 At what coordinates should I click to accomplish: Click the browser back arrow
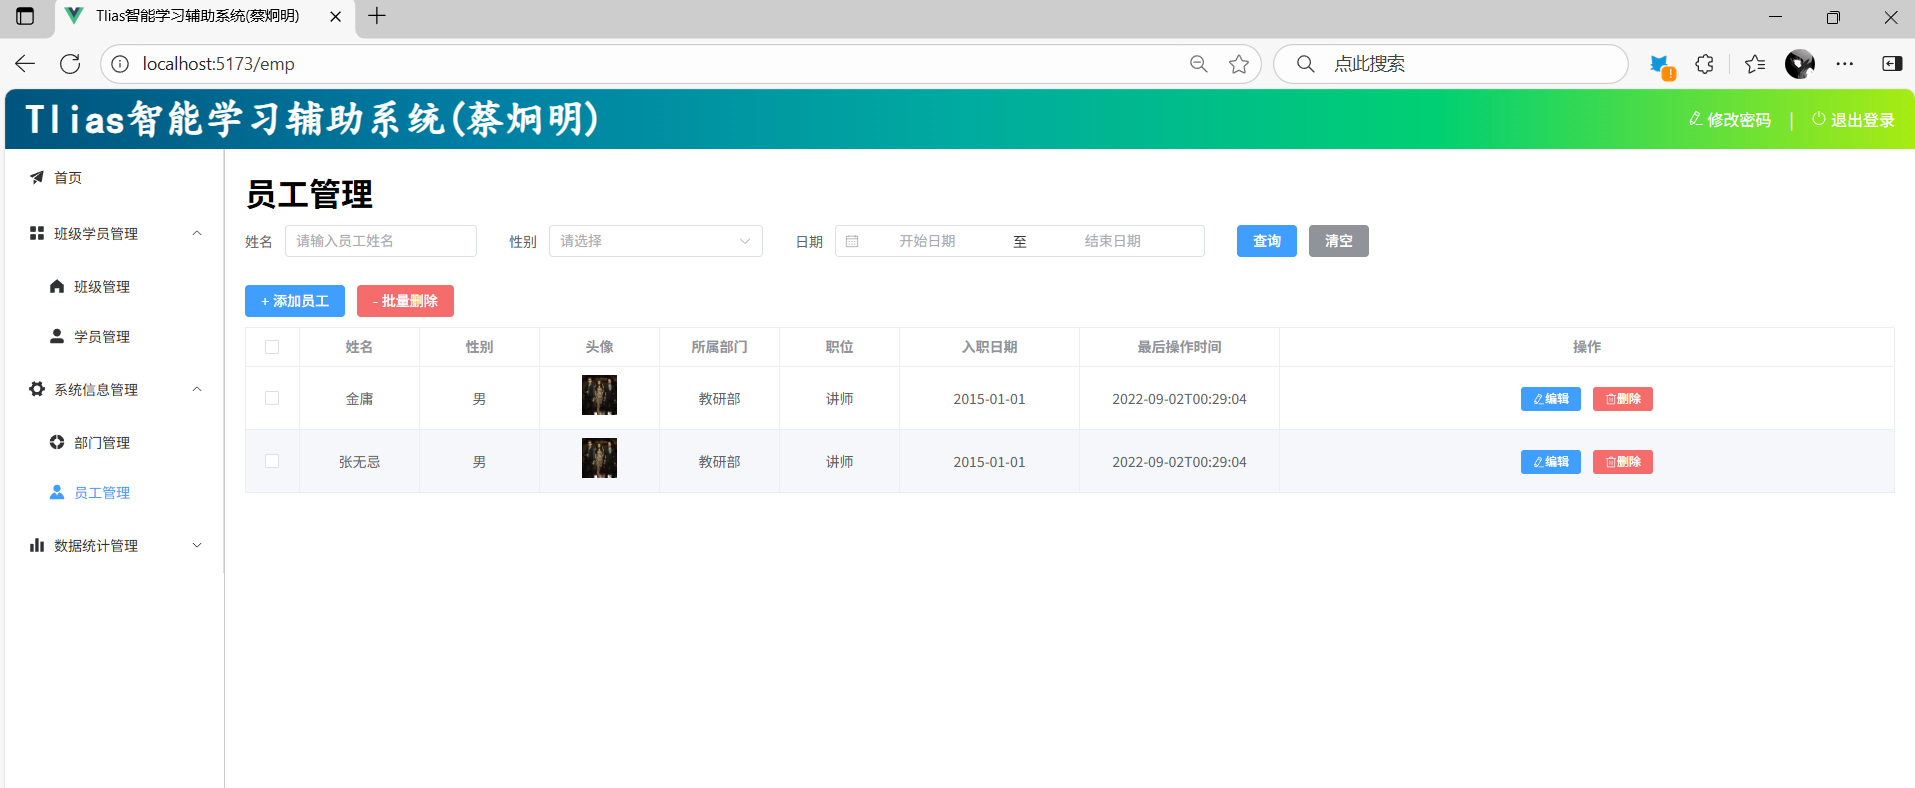(25, 64)
